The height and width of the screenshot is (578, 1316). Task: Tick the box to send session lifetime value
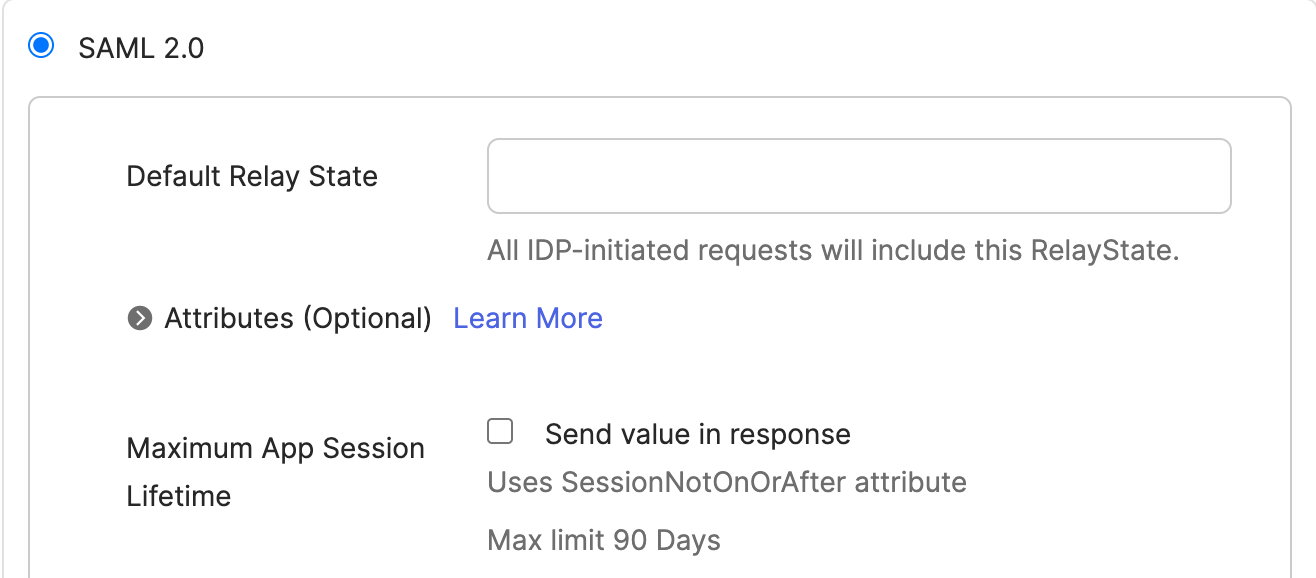click(500, 432)
